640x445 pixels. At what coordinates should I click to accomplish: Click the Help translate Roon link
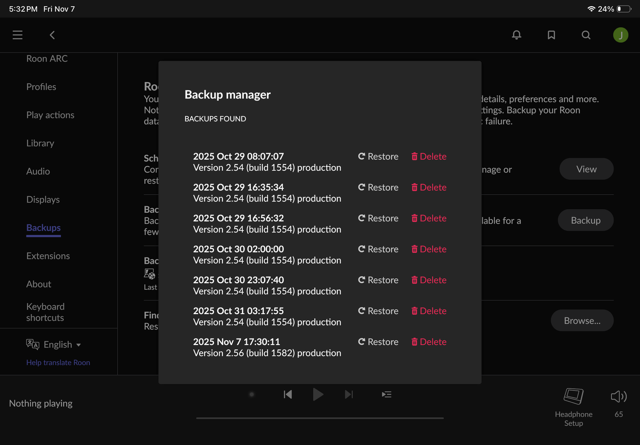58,362
